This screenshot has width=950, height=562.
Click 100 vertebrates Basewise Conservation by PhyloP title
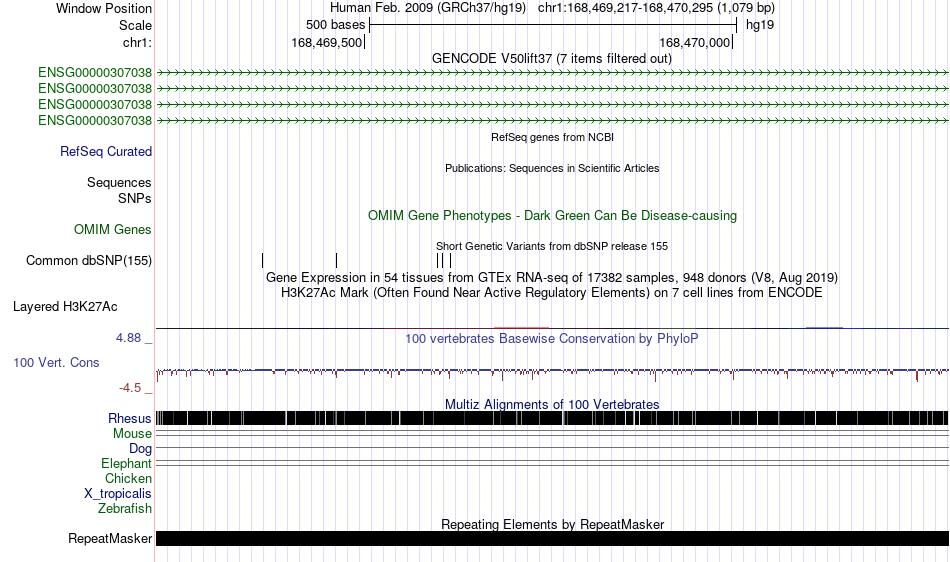[x=552, y=339]
